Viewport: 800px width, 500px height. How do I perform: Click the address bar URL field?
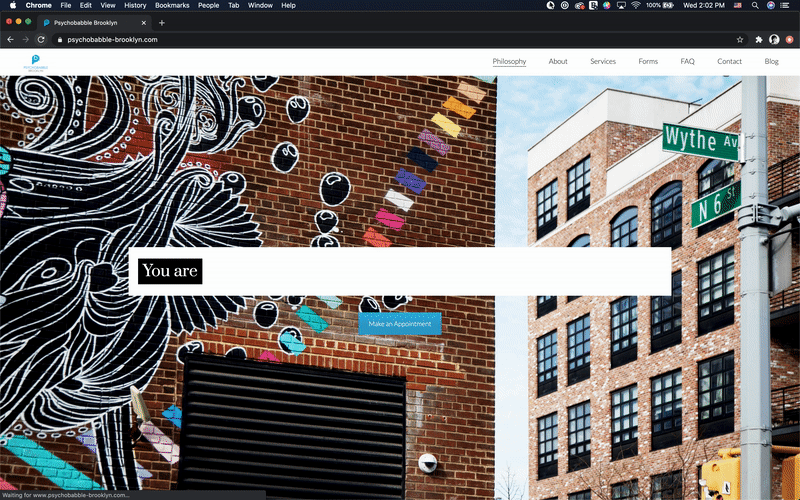click(x=398, y=39)
